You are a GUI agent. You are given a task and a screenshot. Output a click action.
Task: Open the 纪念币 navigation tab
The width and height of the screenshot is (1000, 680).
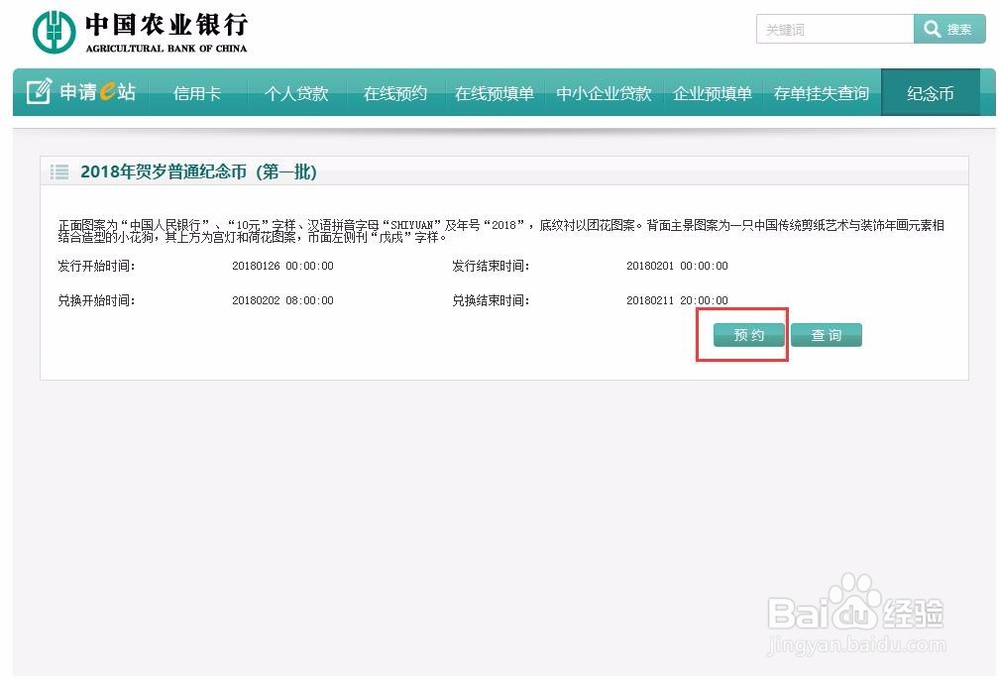pos(929,92)
